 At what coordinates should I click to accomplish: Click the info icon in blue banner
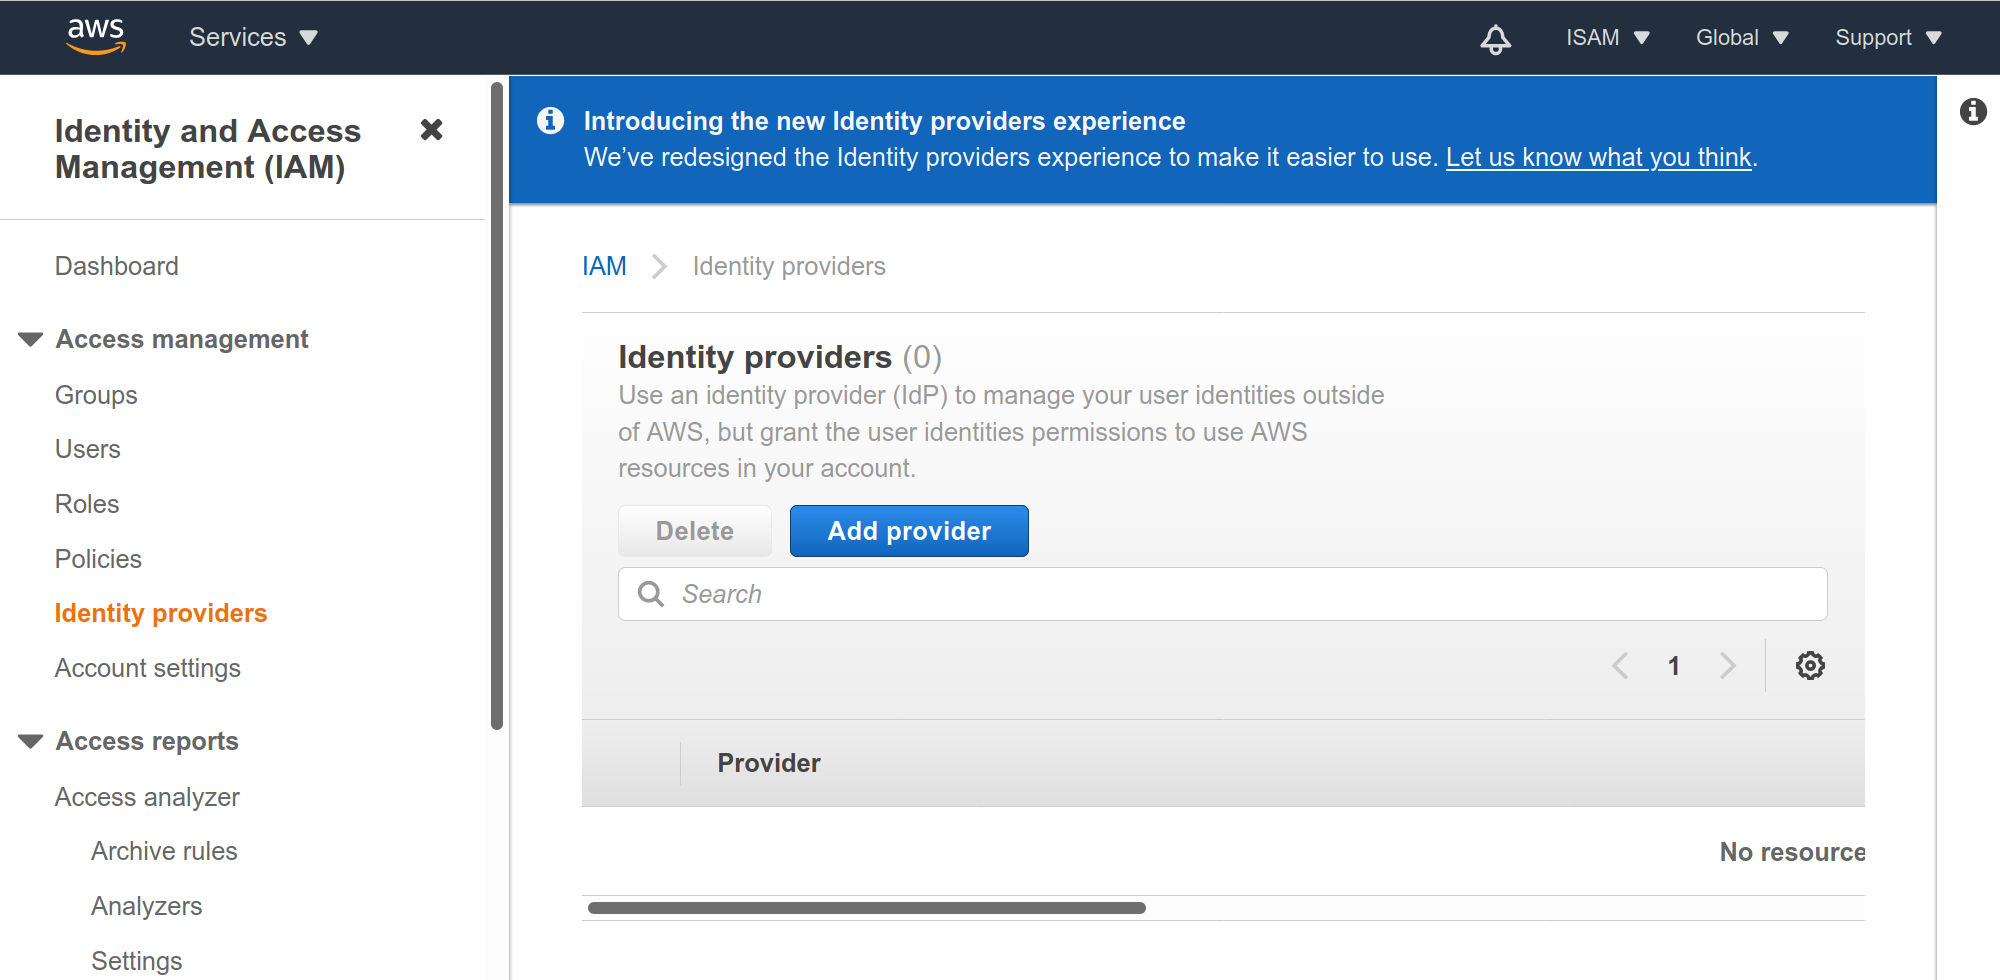coord(550,121)
